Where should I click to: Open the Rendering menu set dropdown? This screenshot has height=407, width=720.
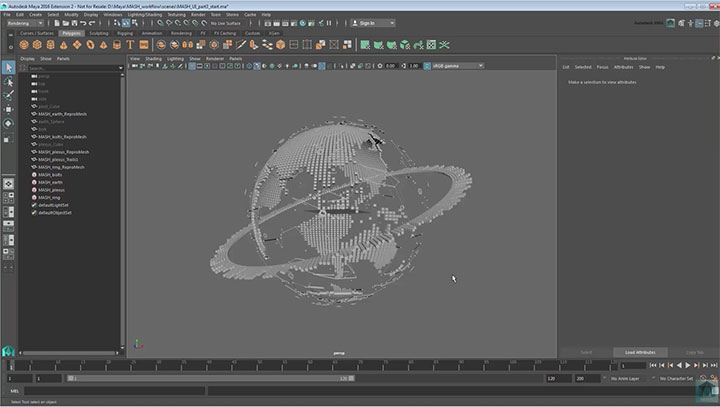point(25,23)
